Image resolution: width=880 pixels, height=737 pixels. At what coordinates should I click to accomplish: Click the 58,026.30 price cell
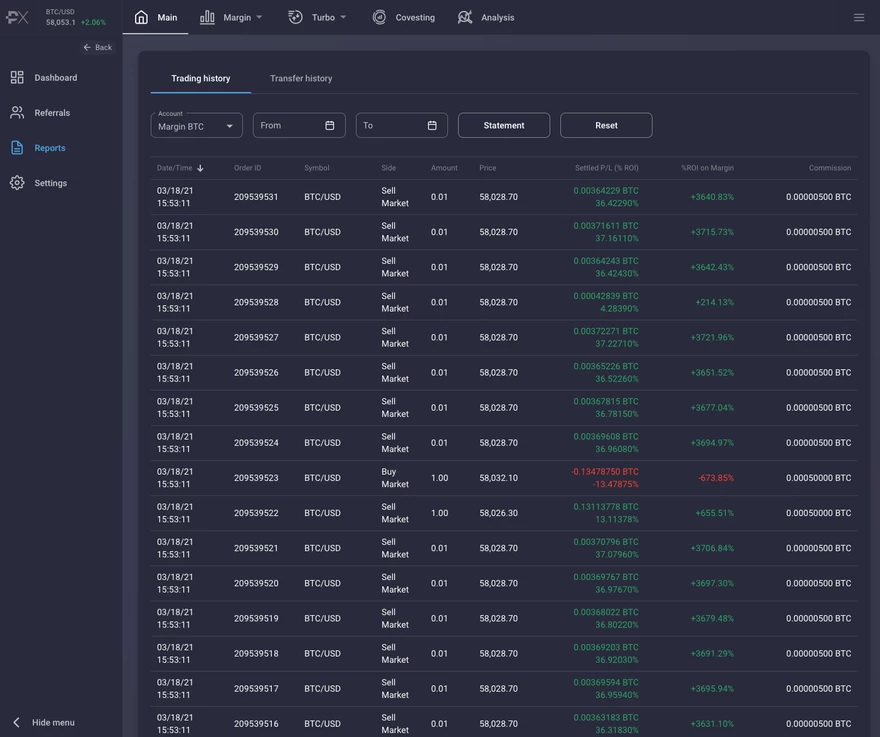(498, 513)
